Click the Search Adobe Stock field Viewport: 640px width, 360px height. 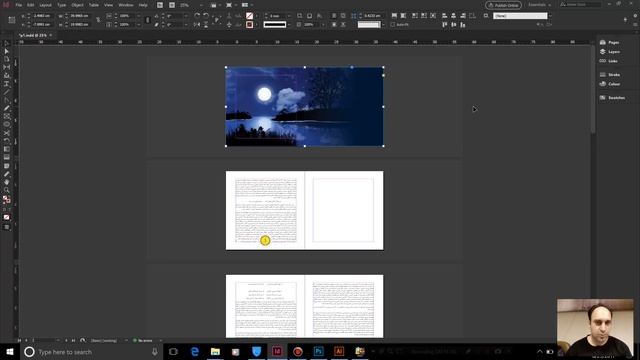click(x=580, y=4)
